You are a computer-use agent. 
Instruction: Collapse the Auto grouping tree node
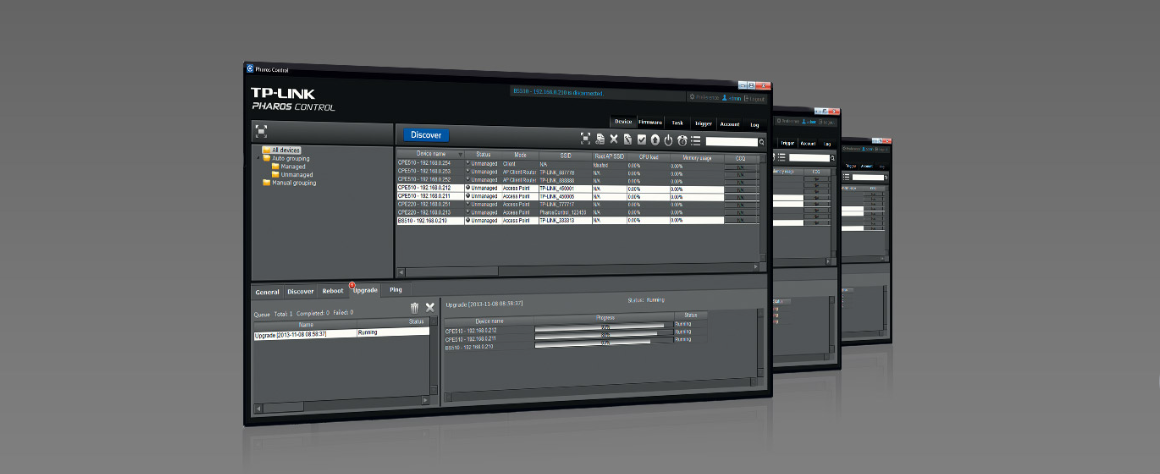(258, 158)
